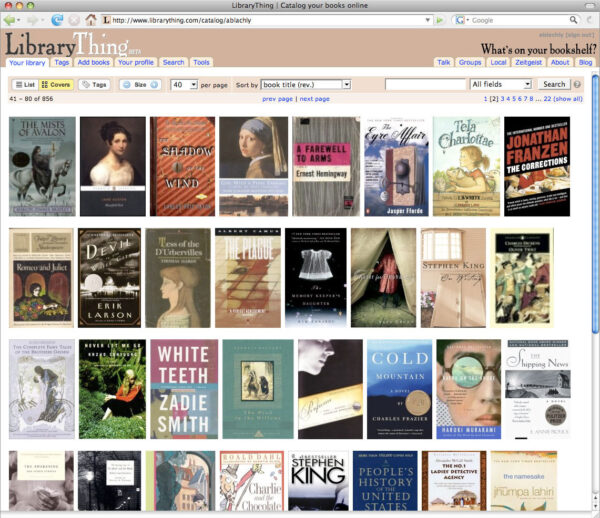This screenshot has width=600, height=518.
Task: Open the Your profile tab
Action: tap(136, 62)
